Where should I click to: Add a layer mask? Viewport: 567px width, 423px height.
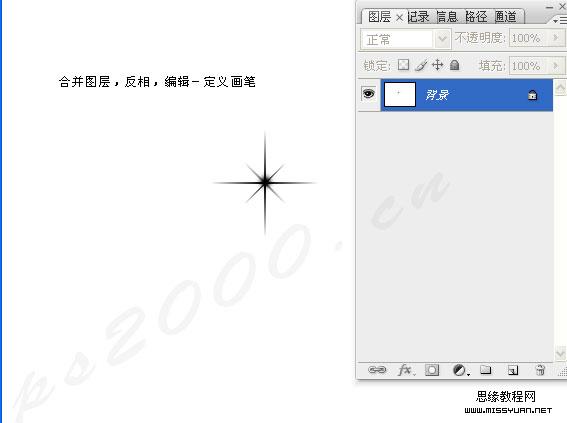coord(432,370)
